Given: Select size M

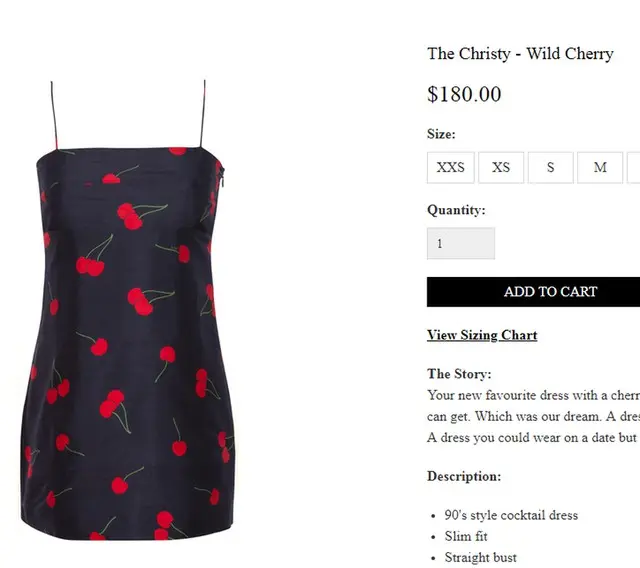Looking at the screenshot, I should 600,168.
